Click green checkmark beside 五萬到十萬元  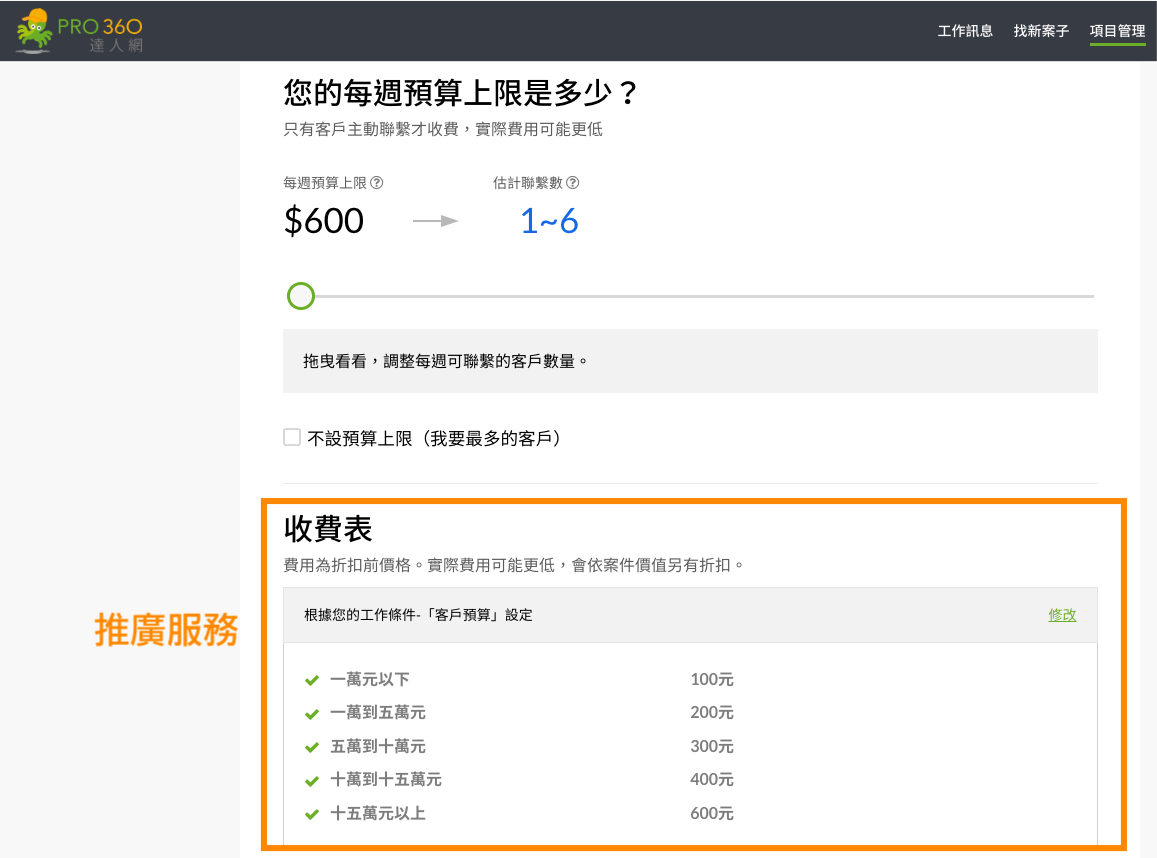coord(312,747)
